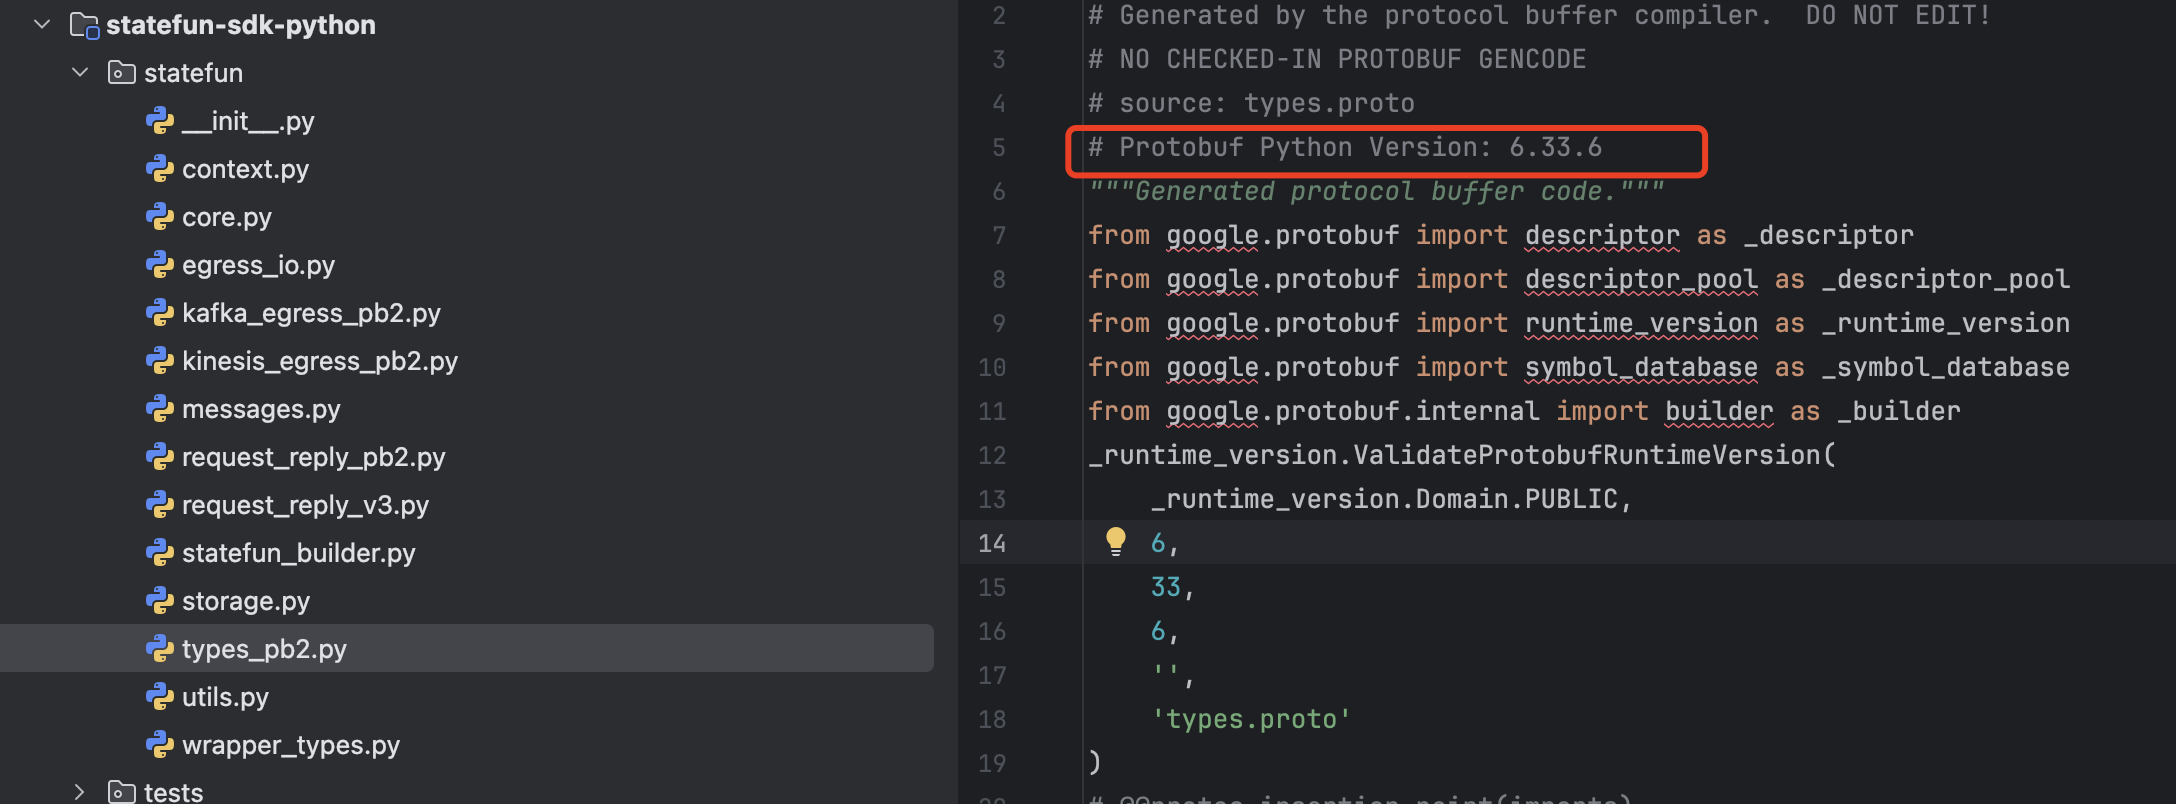Click line number 12 in the gutter
2176x804 pixels.
992,455
